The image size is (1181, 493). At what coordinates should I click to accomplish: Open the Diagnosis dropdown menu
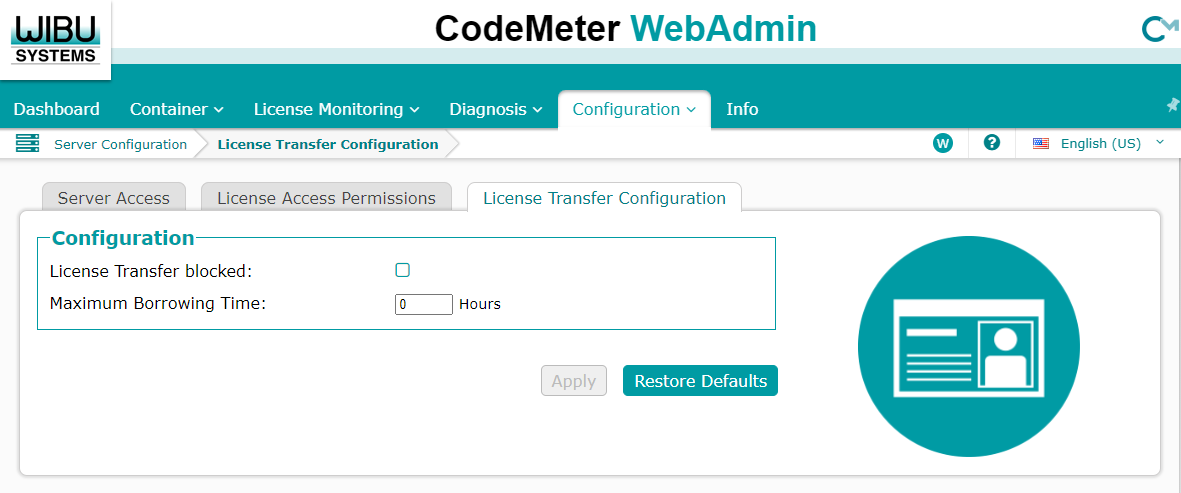(495, 109)
